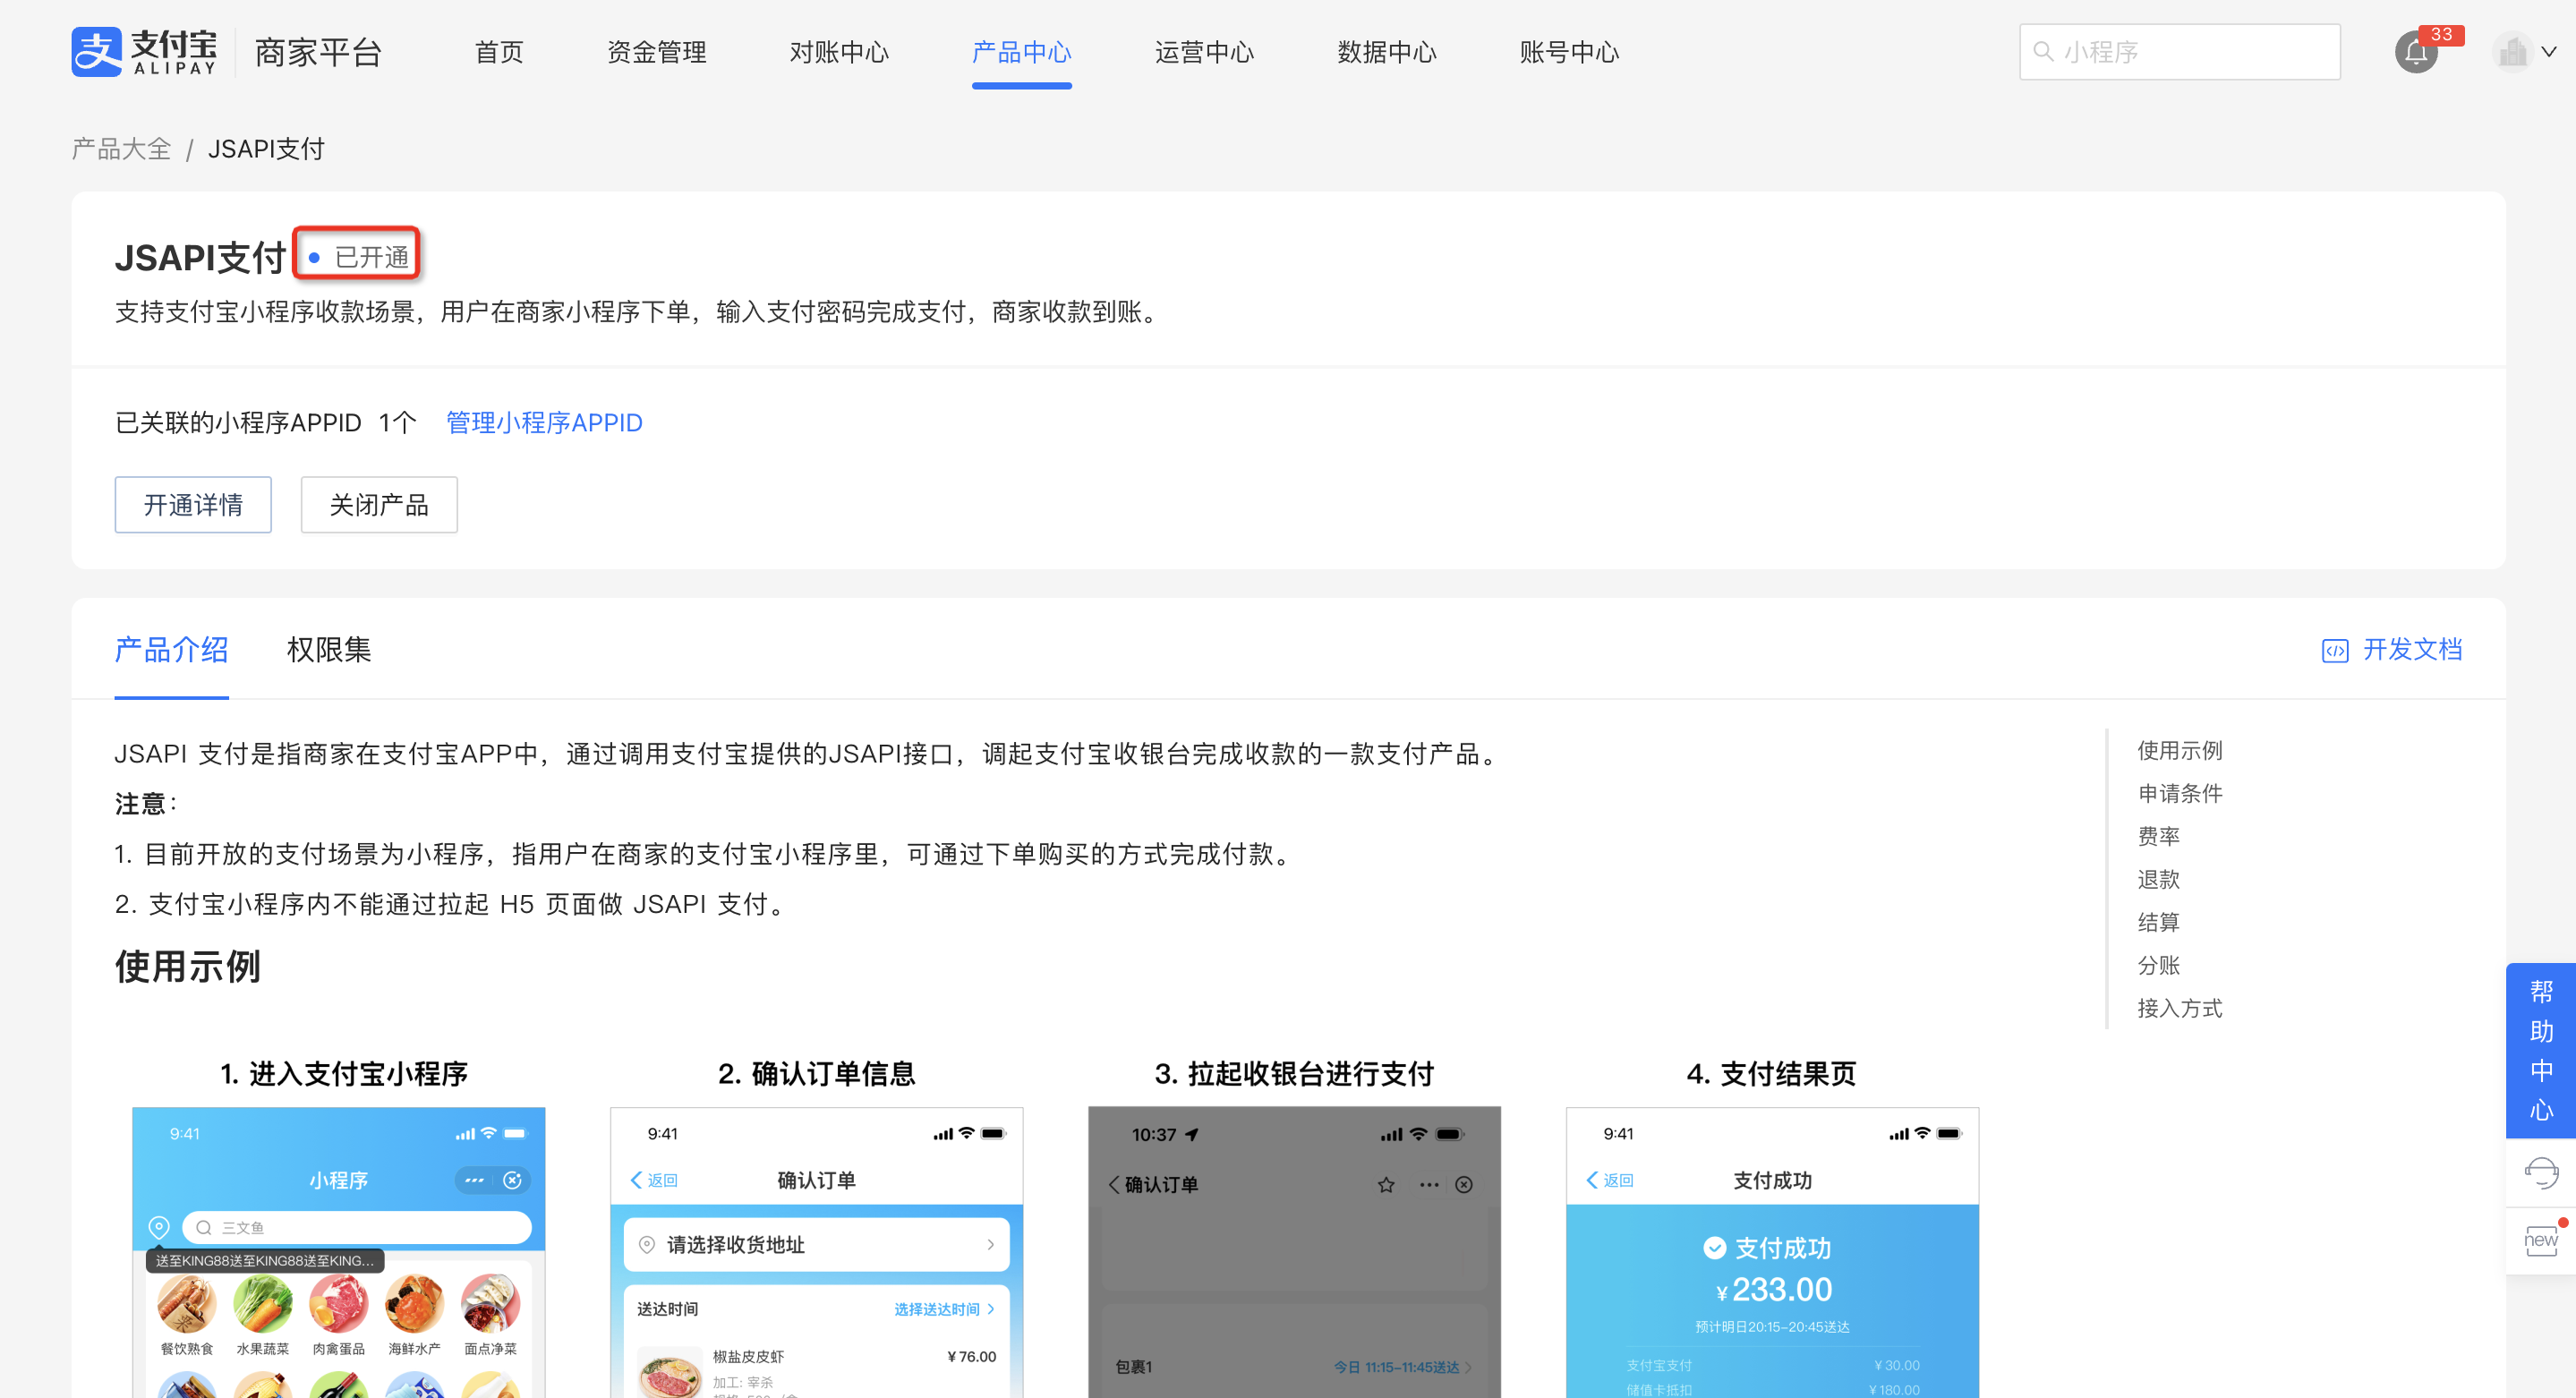Open the 运营中心 menu

click(1204, 53)
